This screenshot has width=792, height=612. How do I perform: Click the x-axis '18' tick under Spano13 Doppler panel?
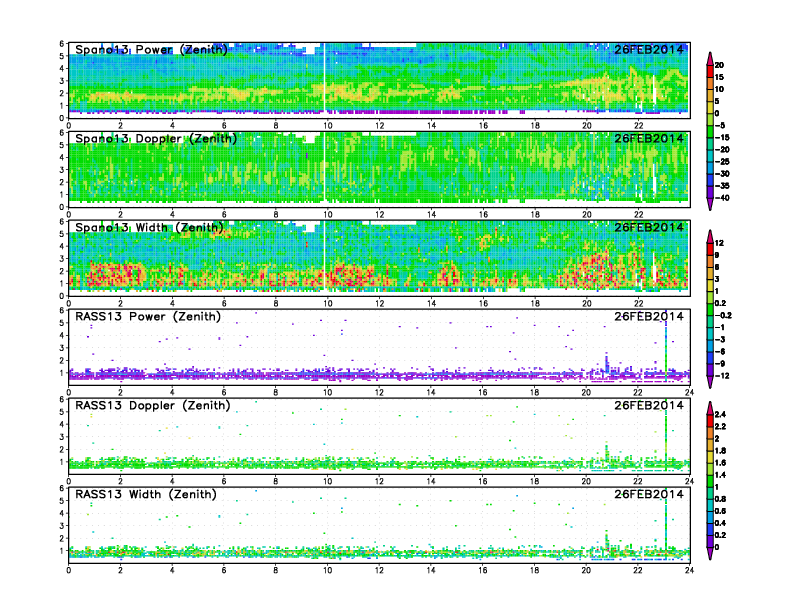[x=534, y=215]
